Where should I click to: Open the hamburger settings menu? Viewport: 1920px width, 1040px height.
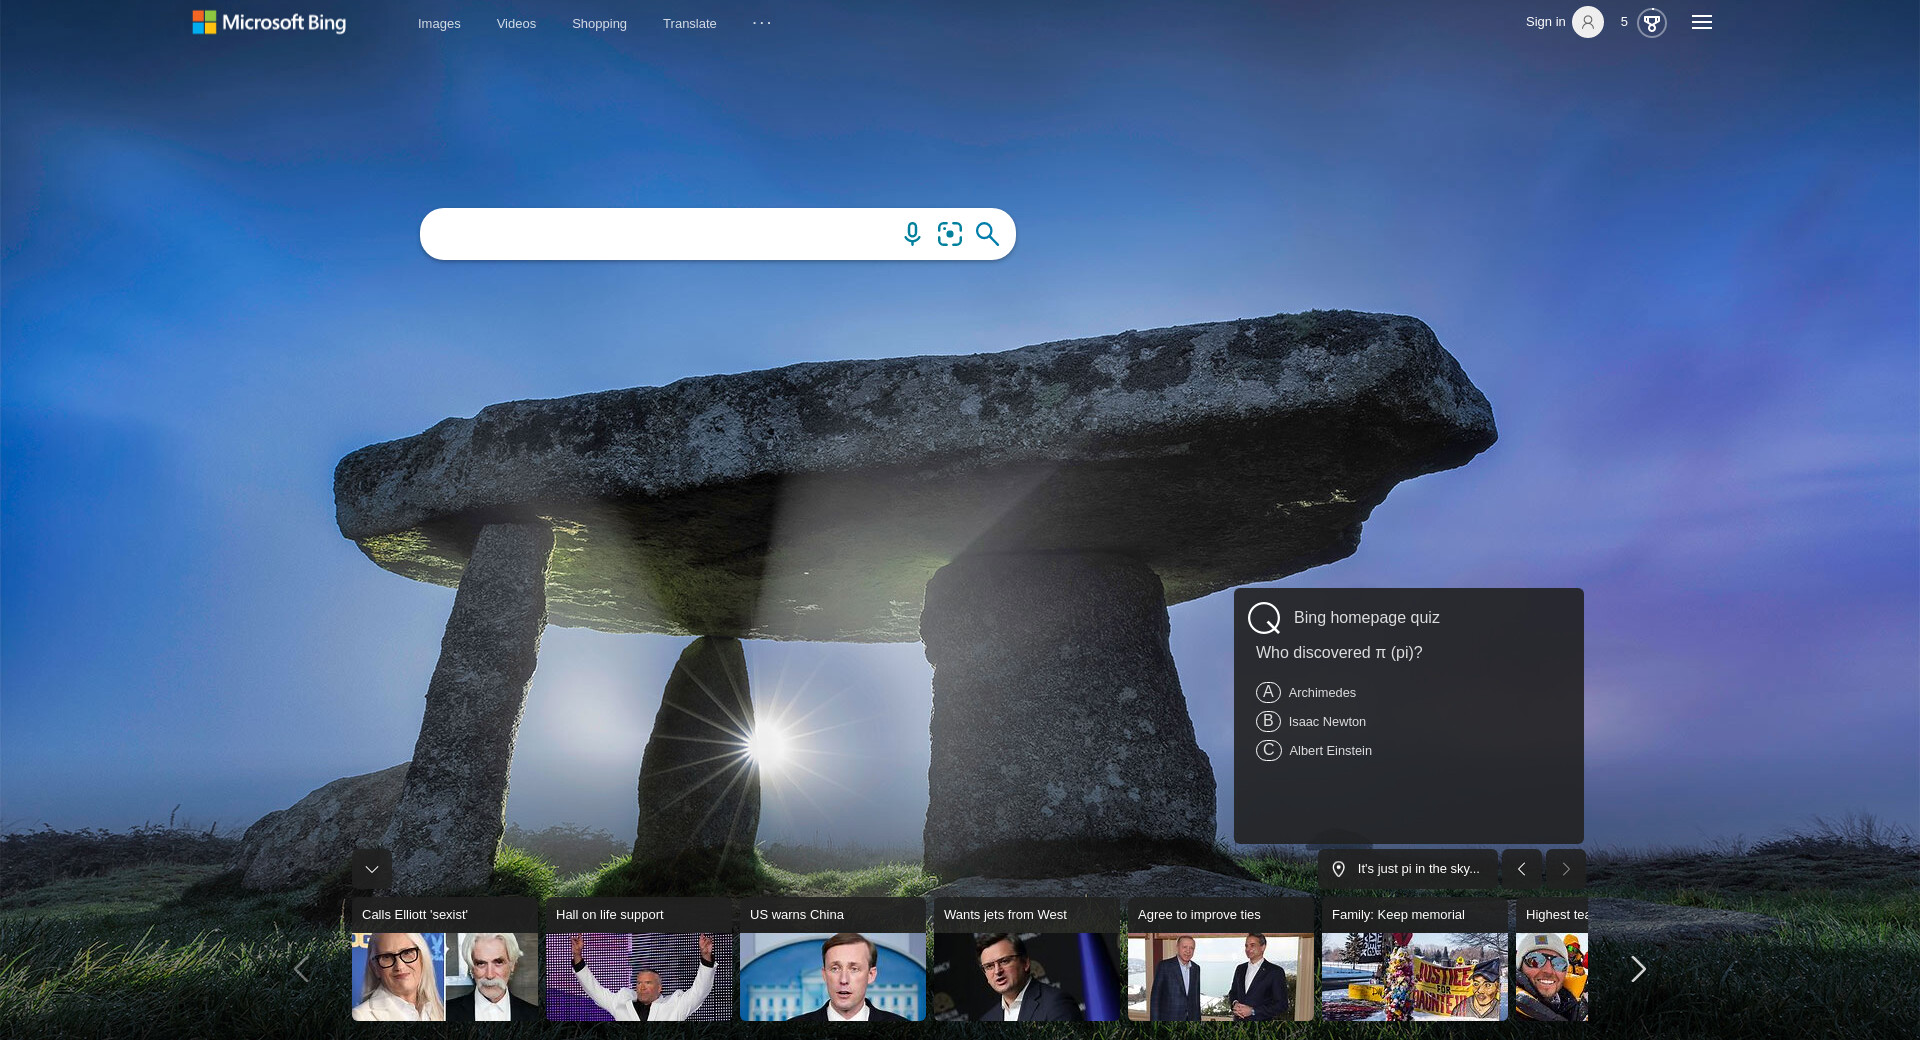[1701, 22]
